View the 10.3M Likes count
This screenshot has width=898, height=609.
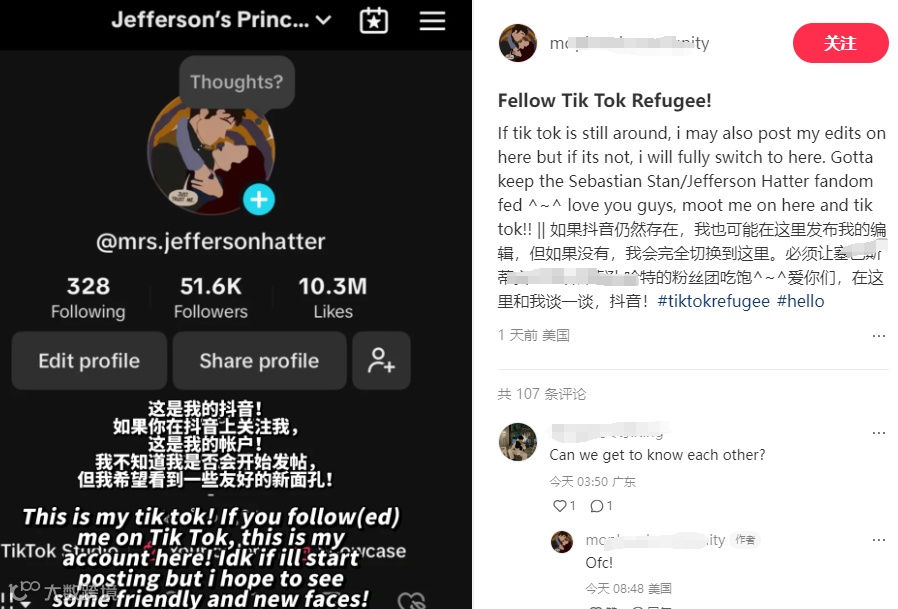(333, 297)
